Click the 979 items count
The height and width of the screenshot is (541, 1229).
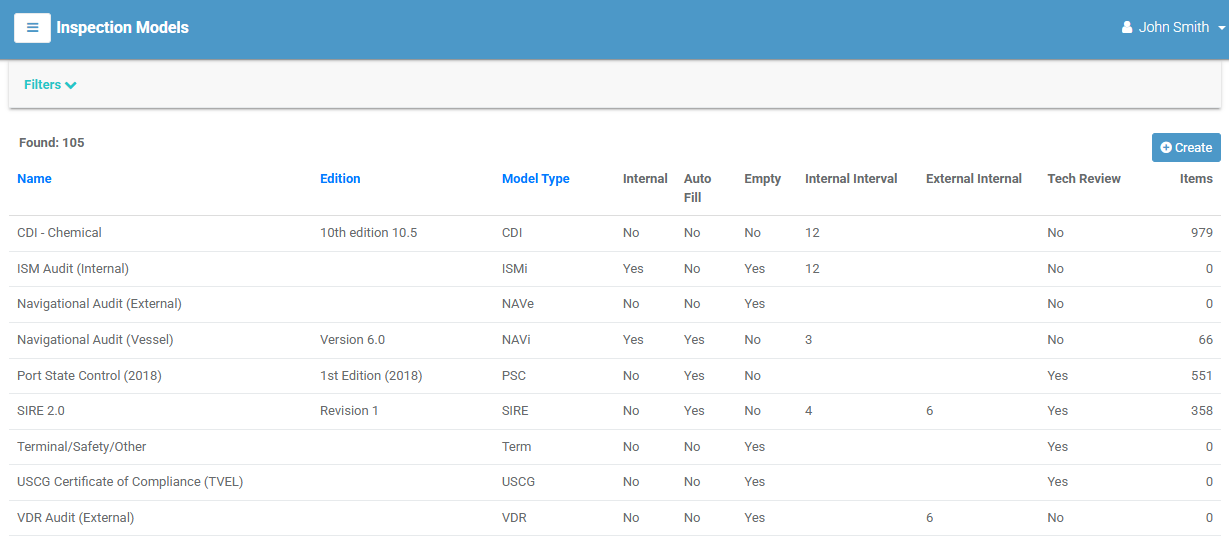[x=1202, y=233]
